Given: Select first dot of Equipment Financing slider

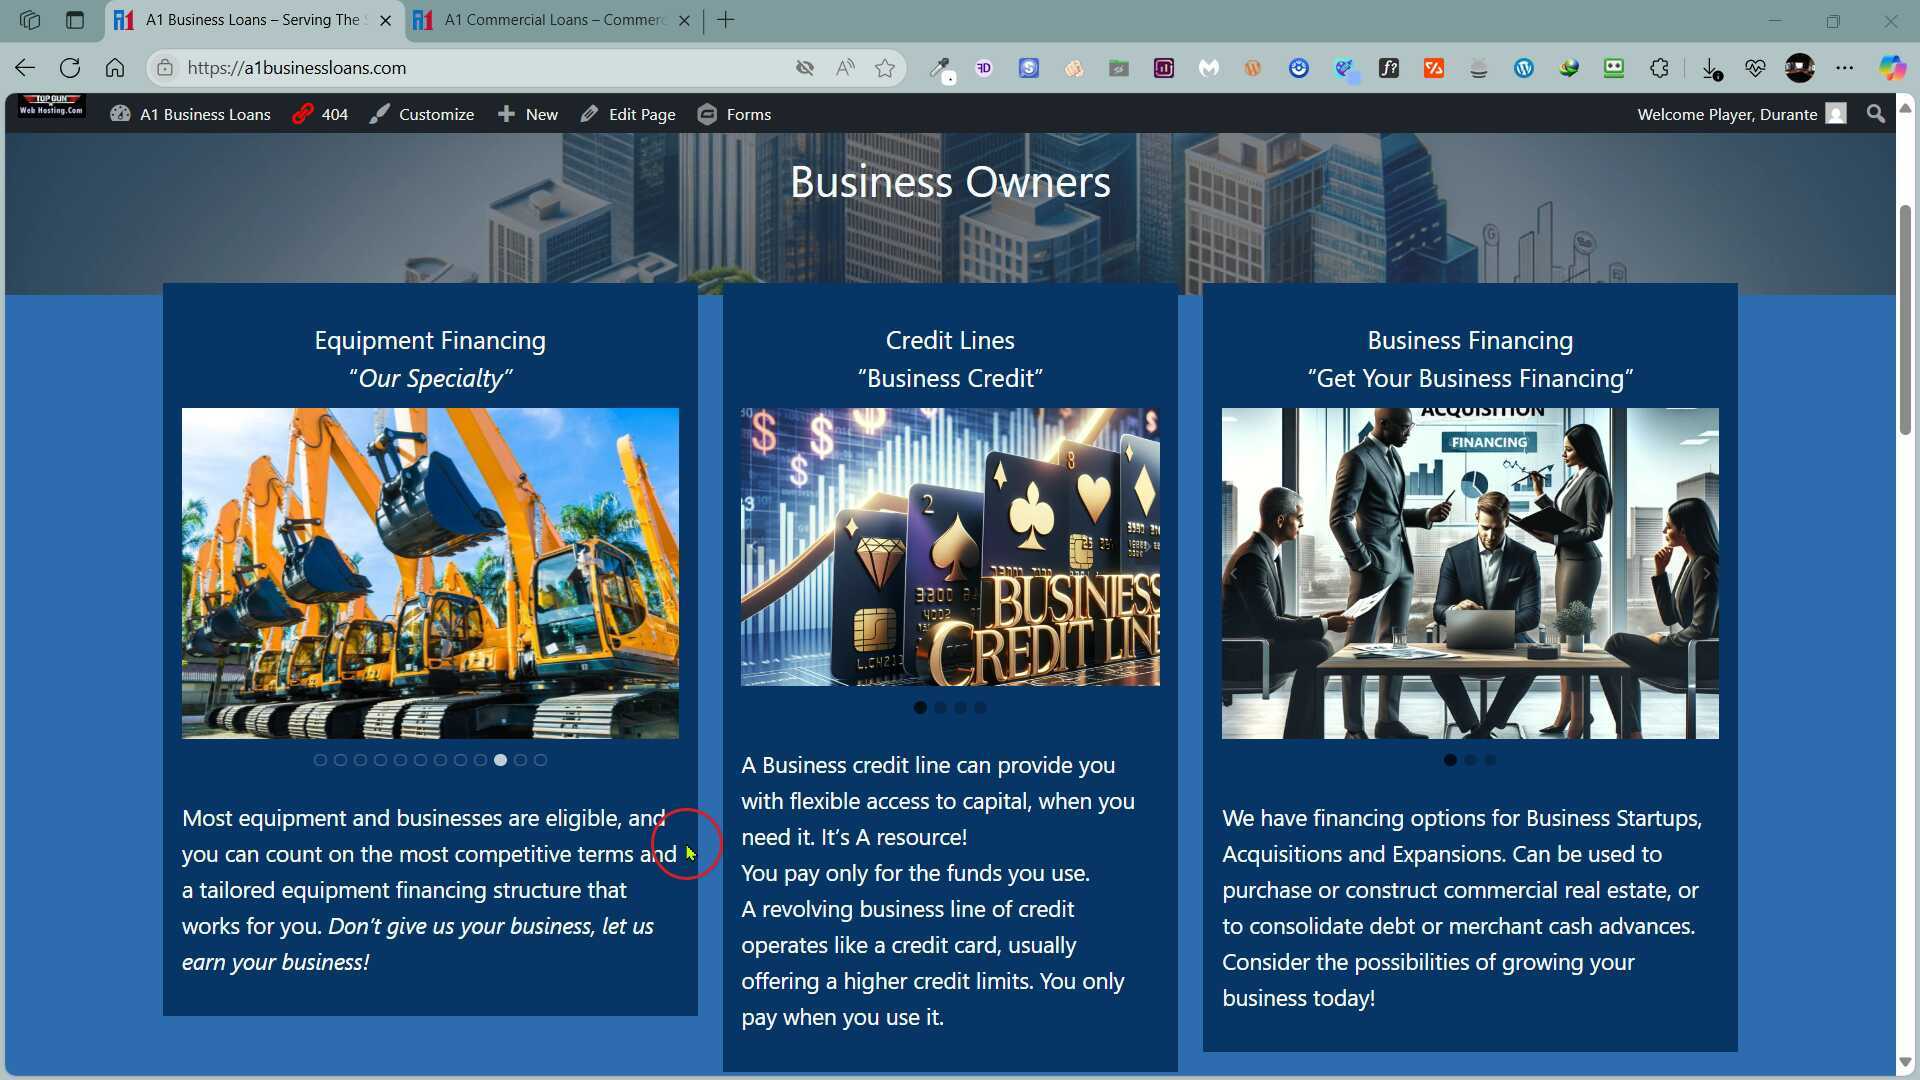Looking at the screenshot, I should [320, 760].
